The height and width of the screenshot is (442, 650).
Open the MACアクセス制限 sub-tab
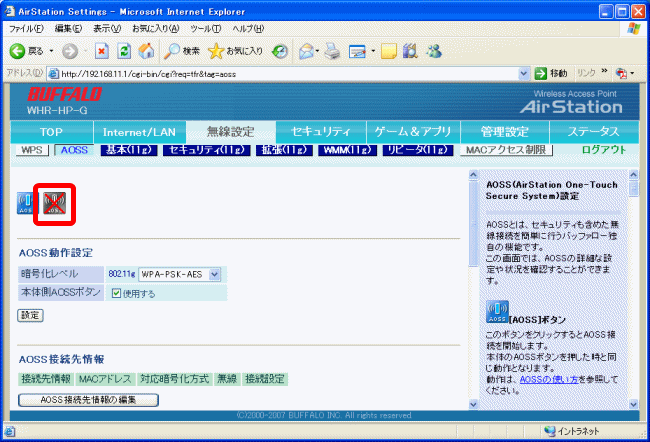pos(506,150)
